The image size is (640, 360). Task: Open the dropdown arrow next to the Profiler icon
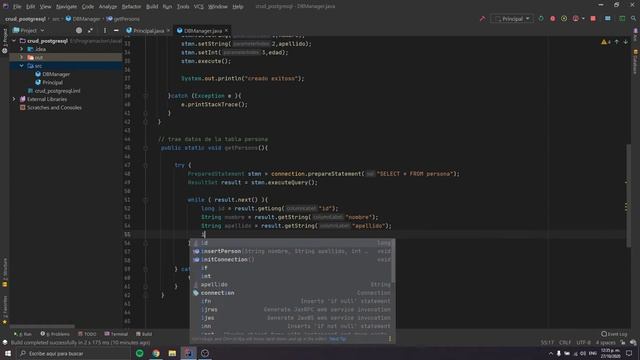click(x=583, y=19)
